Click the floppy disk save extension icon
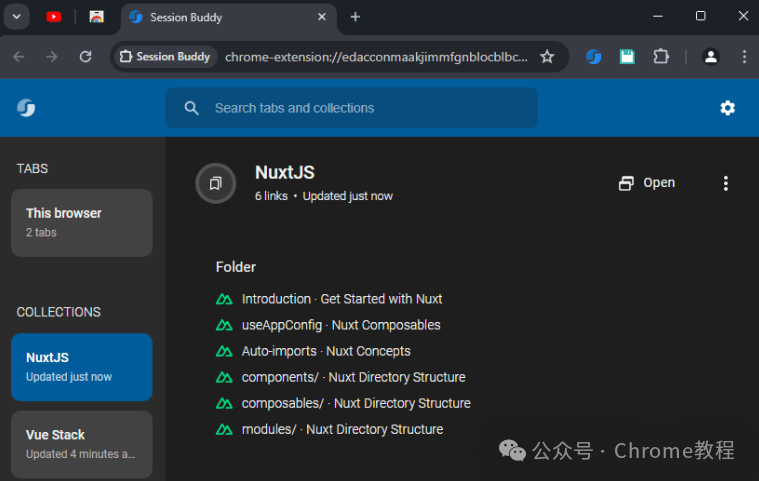This screenshot has width=759, height=481. (x=627, y=57)
